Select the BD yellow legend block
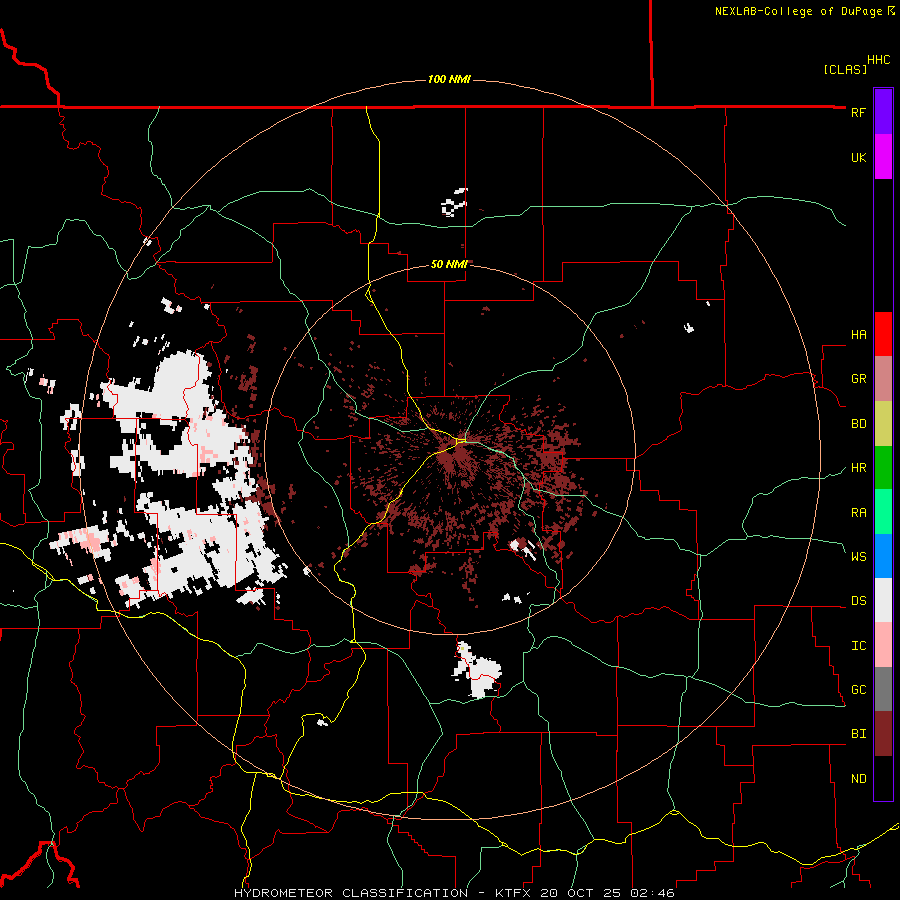 [883, 424]
